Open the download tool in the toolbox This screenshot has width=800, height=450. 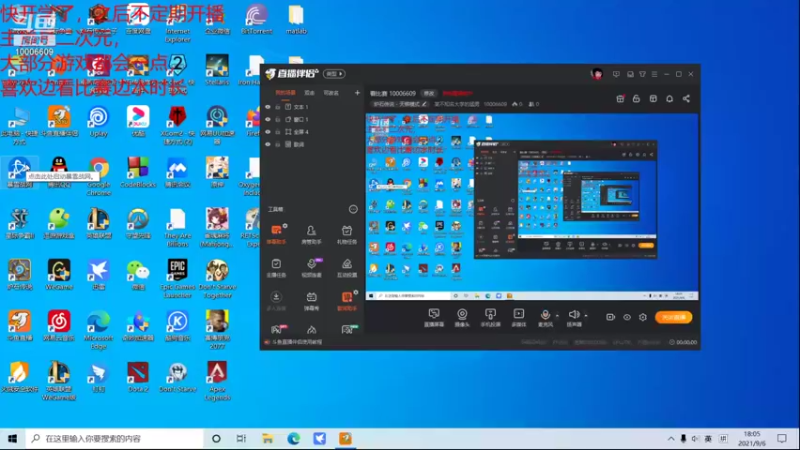point(277,301)
